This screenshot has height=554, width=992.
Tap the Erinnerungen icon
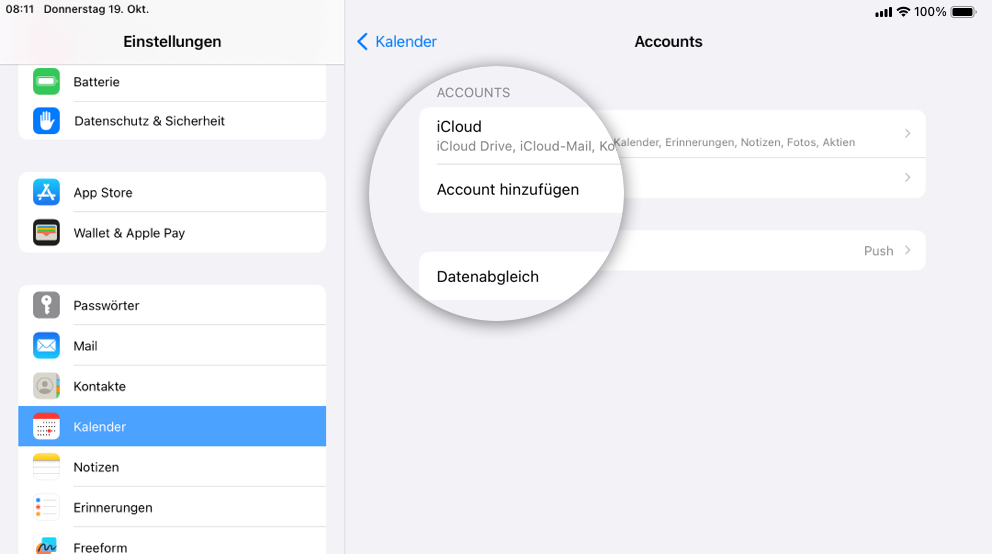point(46,508)
